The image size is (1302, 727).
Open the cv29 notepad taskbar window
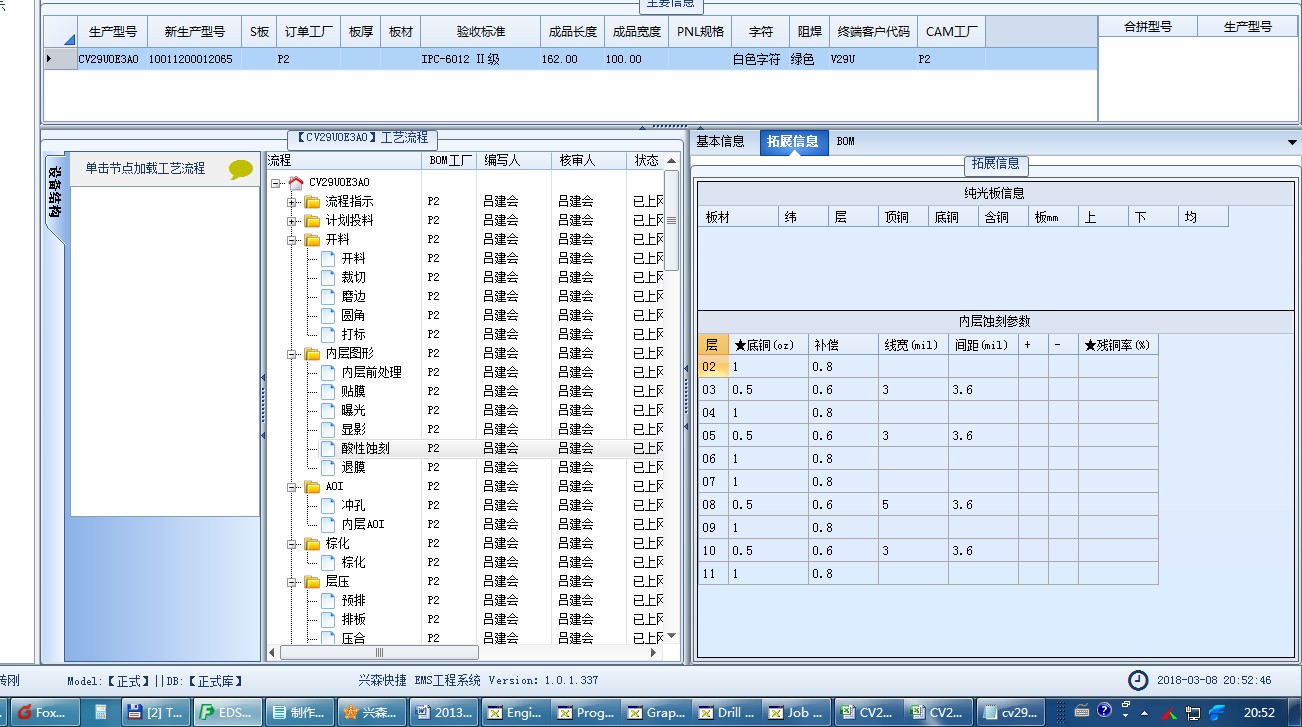coord(1012,713)
